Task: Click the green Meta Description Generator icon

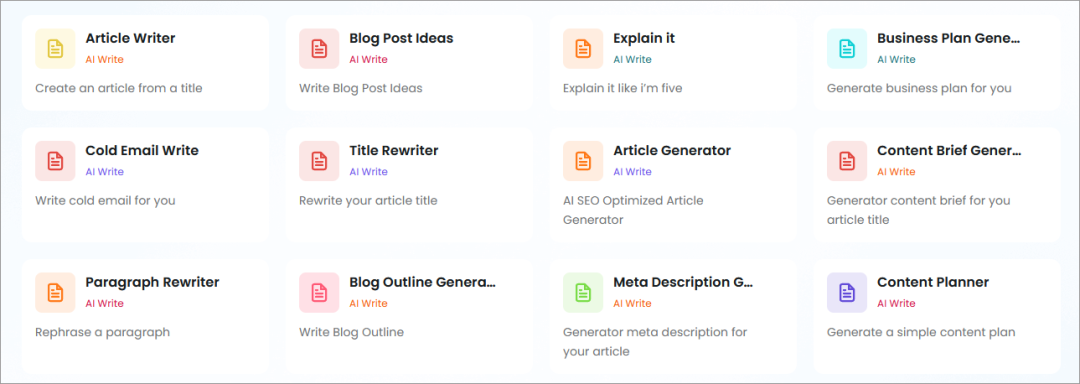Action: [583, 292]
